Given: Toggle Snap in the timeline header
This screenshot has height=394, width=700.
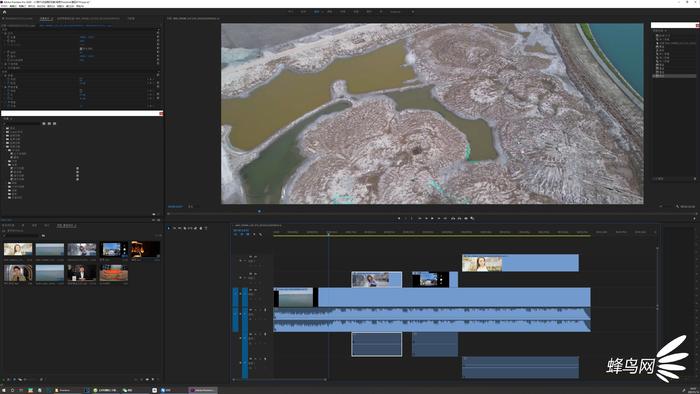Looking at the screenshot, I should 242,234.
